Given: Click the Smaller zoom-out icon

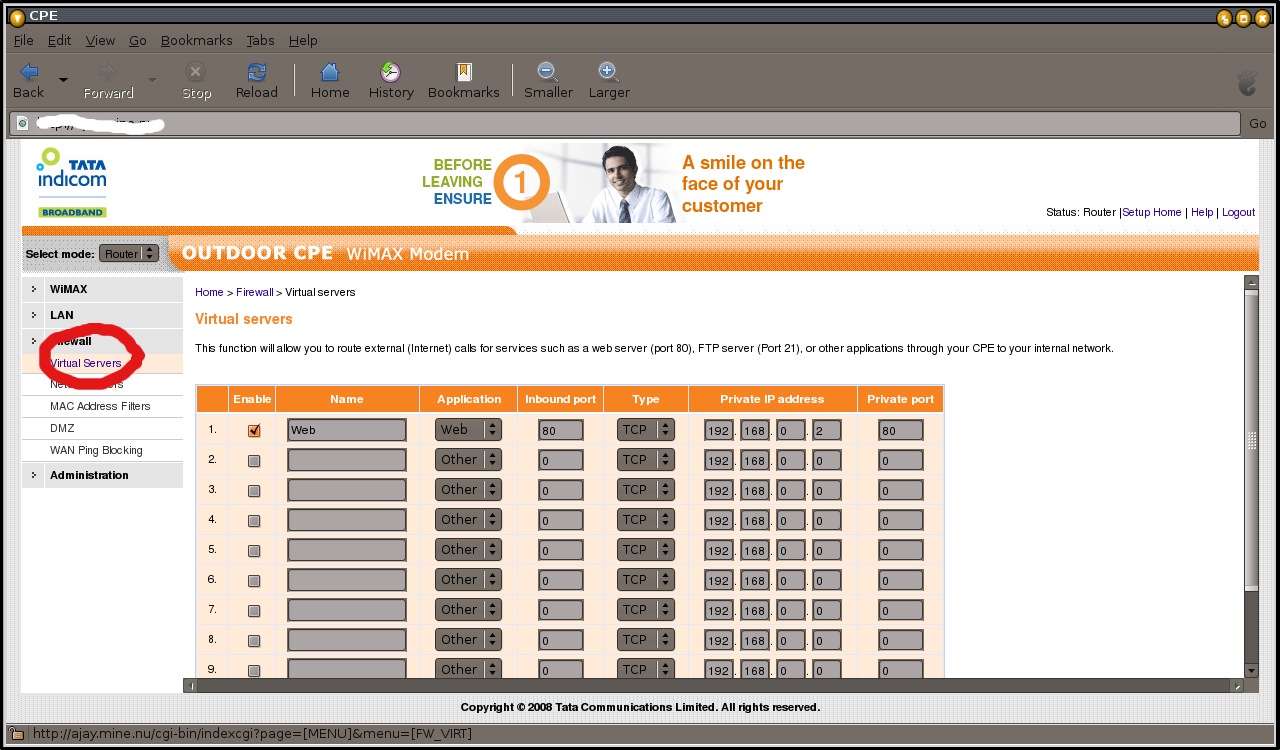Looking at the screenshot, I should coord(548,72).
